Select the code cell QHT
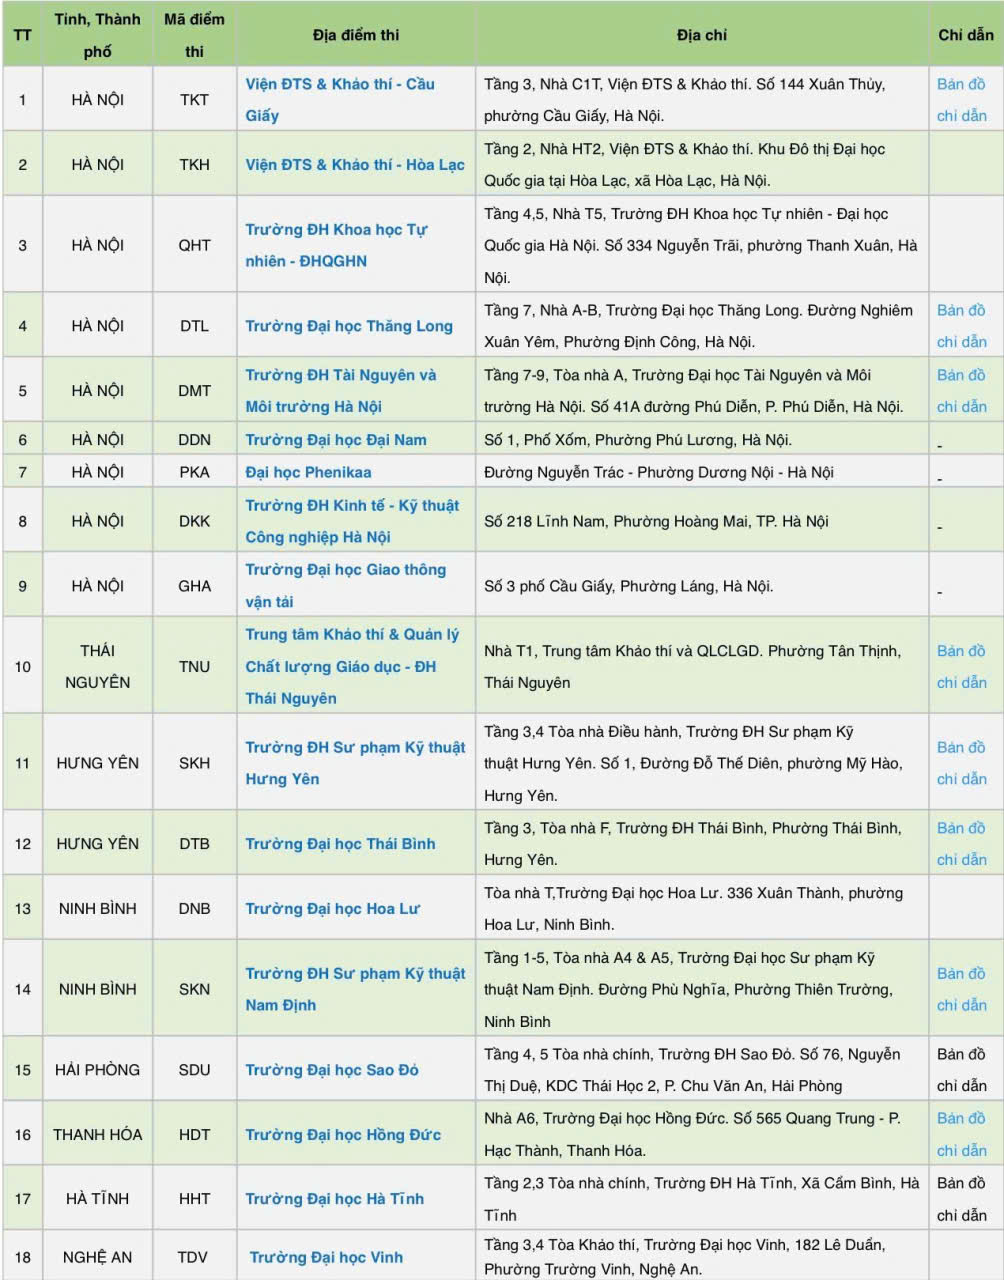 pyautogui.click(x=195, y=245)
